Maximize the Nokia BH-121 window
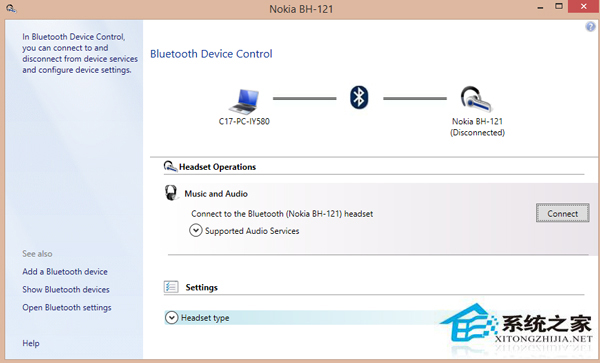600x363 pixels. 559,7
